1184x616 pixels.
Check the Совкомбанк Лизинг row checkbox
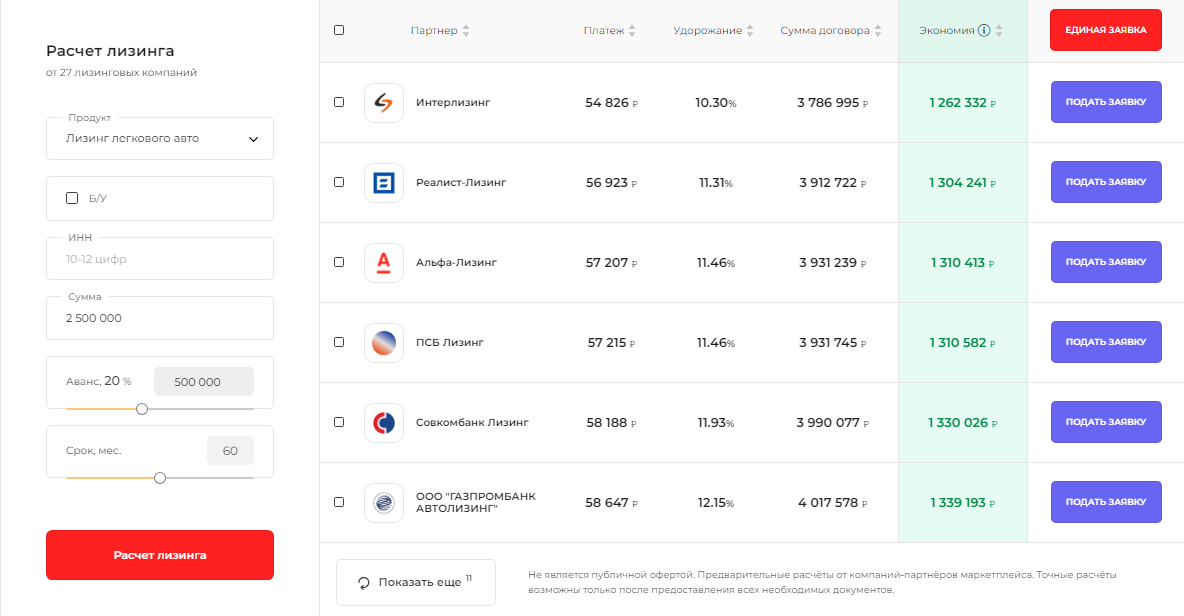(339, 422)
